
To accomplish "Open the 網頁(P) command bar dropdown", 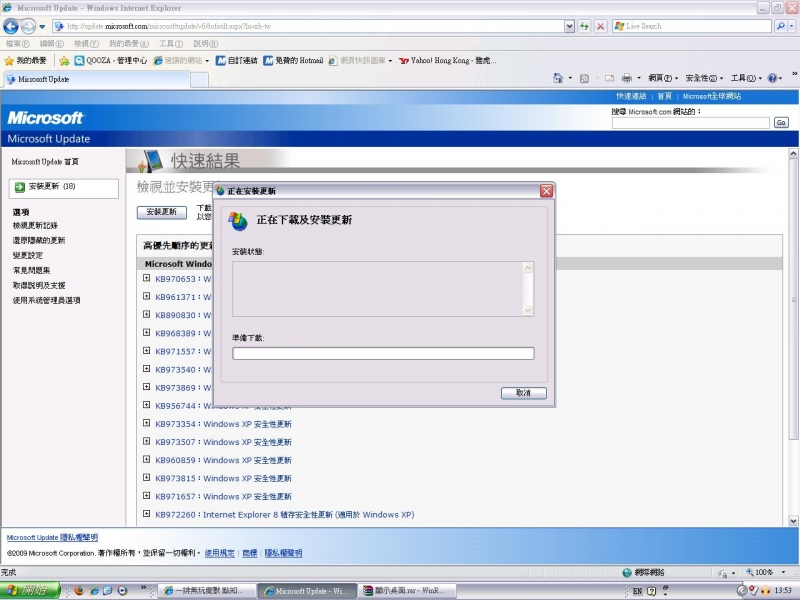I will point(663,78).
